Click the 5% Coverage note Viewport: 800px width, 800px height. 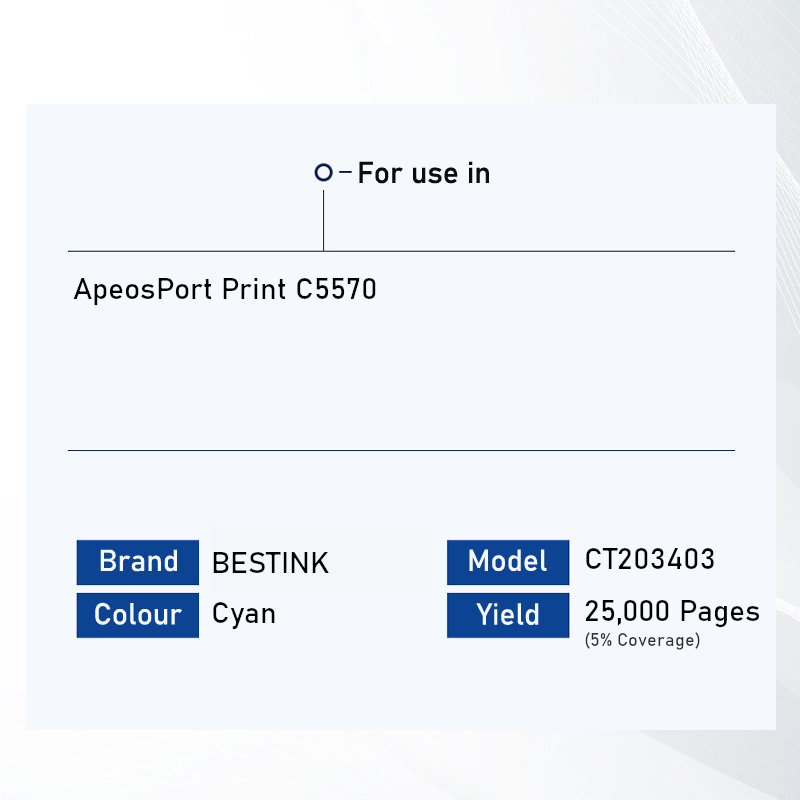tap(642, 640)
